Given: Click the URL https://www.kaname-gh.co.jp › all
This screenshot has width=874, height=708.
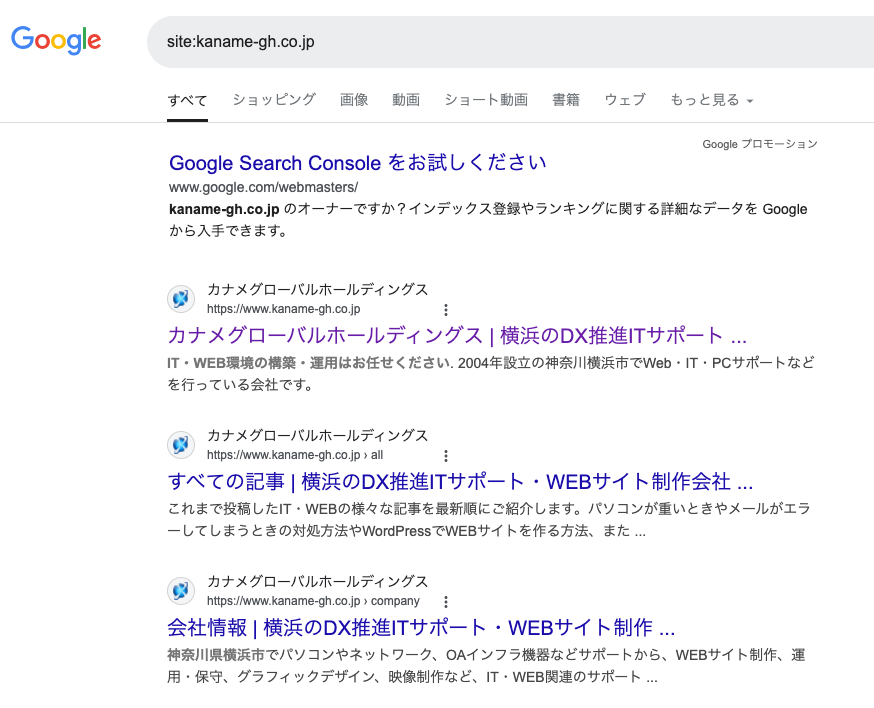Looking at the screenshot, I should [x=295, y=455].
